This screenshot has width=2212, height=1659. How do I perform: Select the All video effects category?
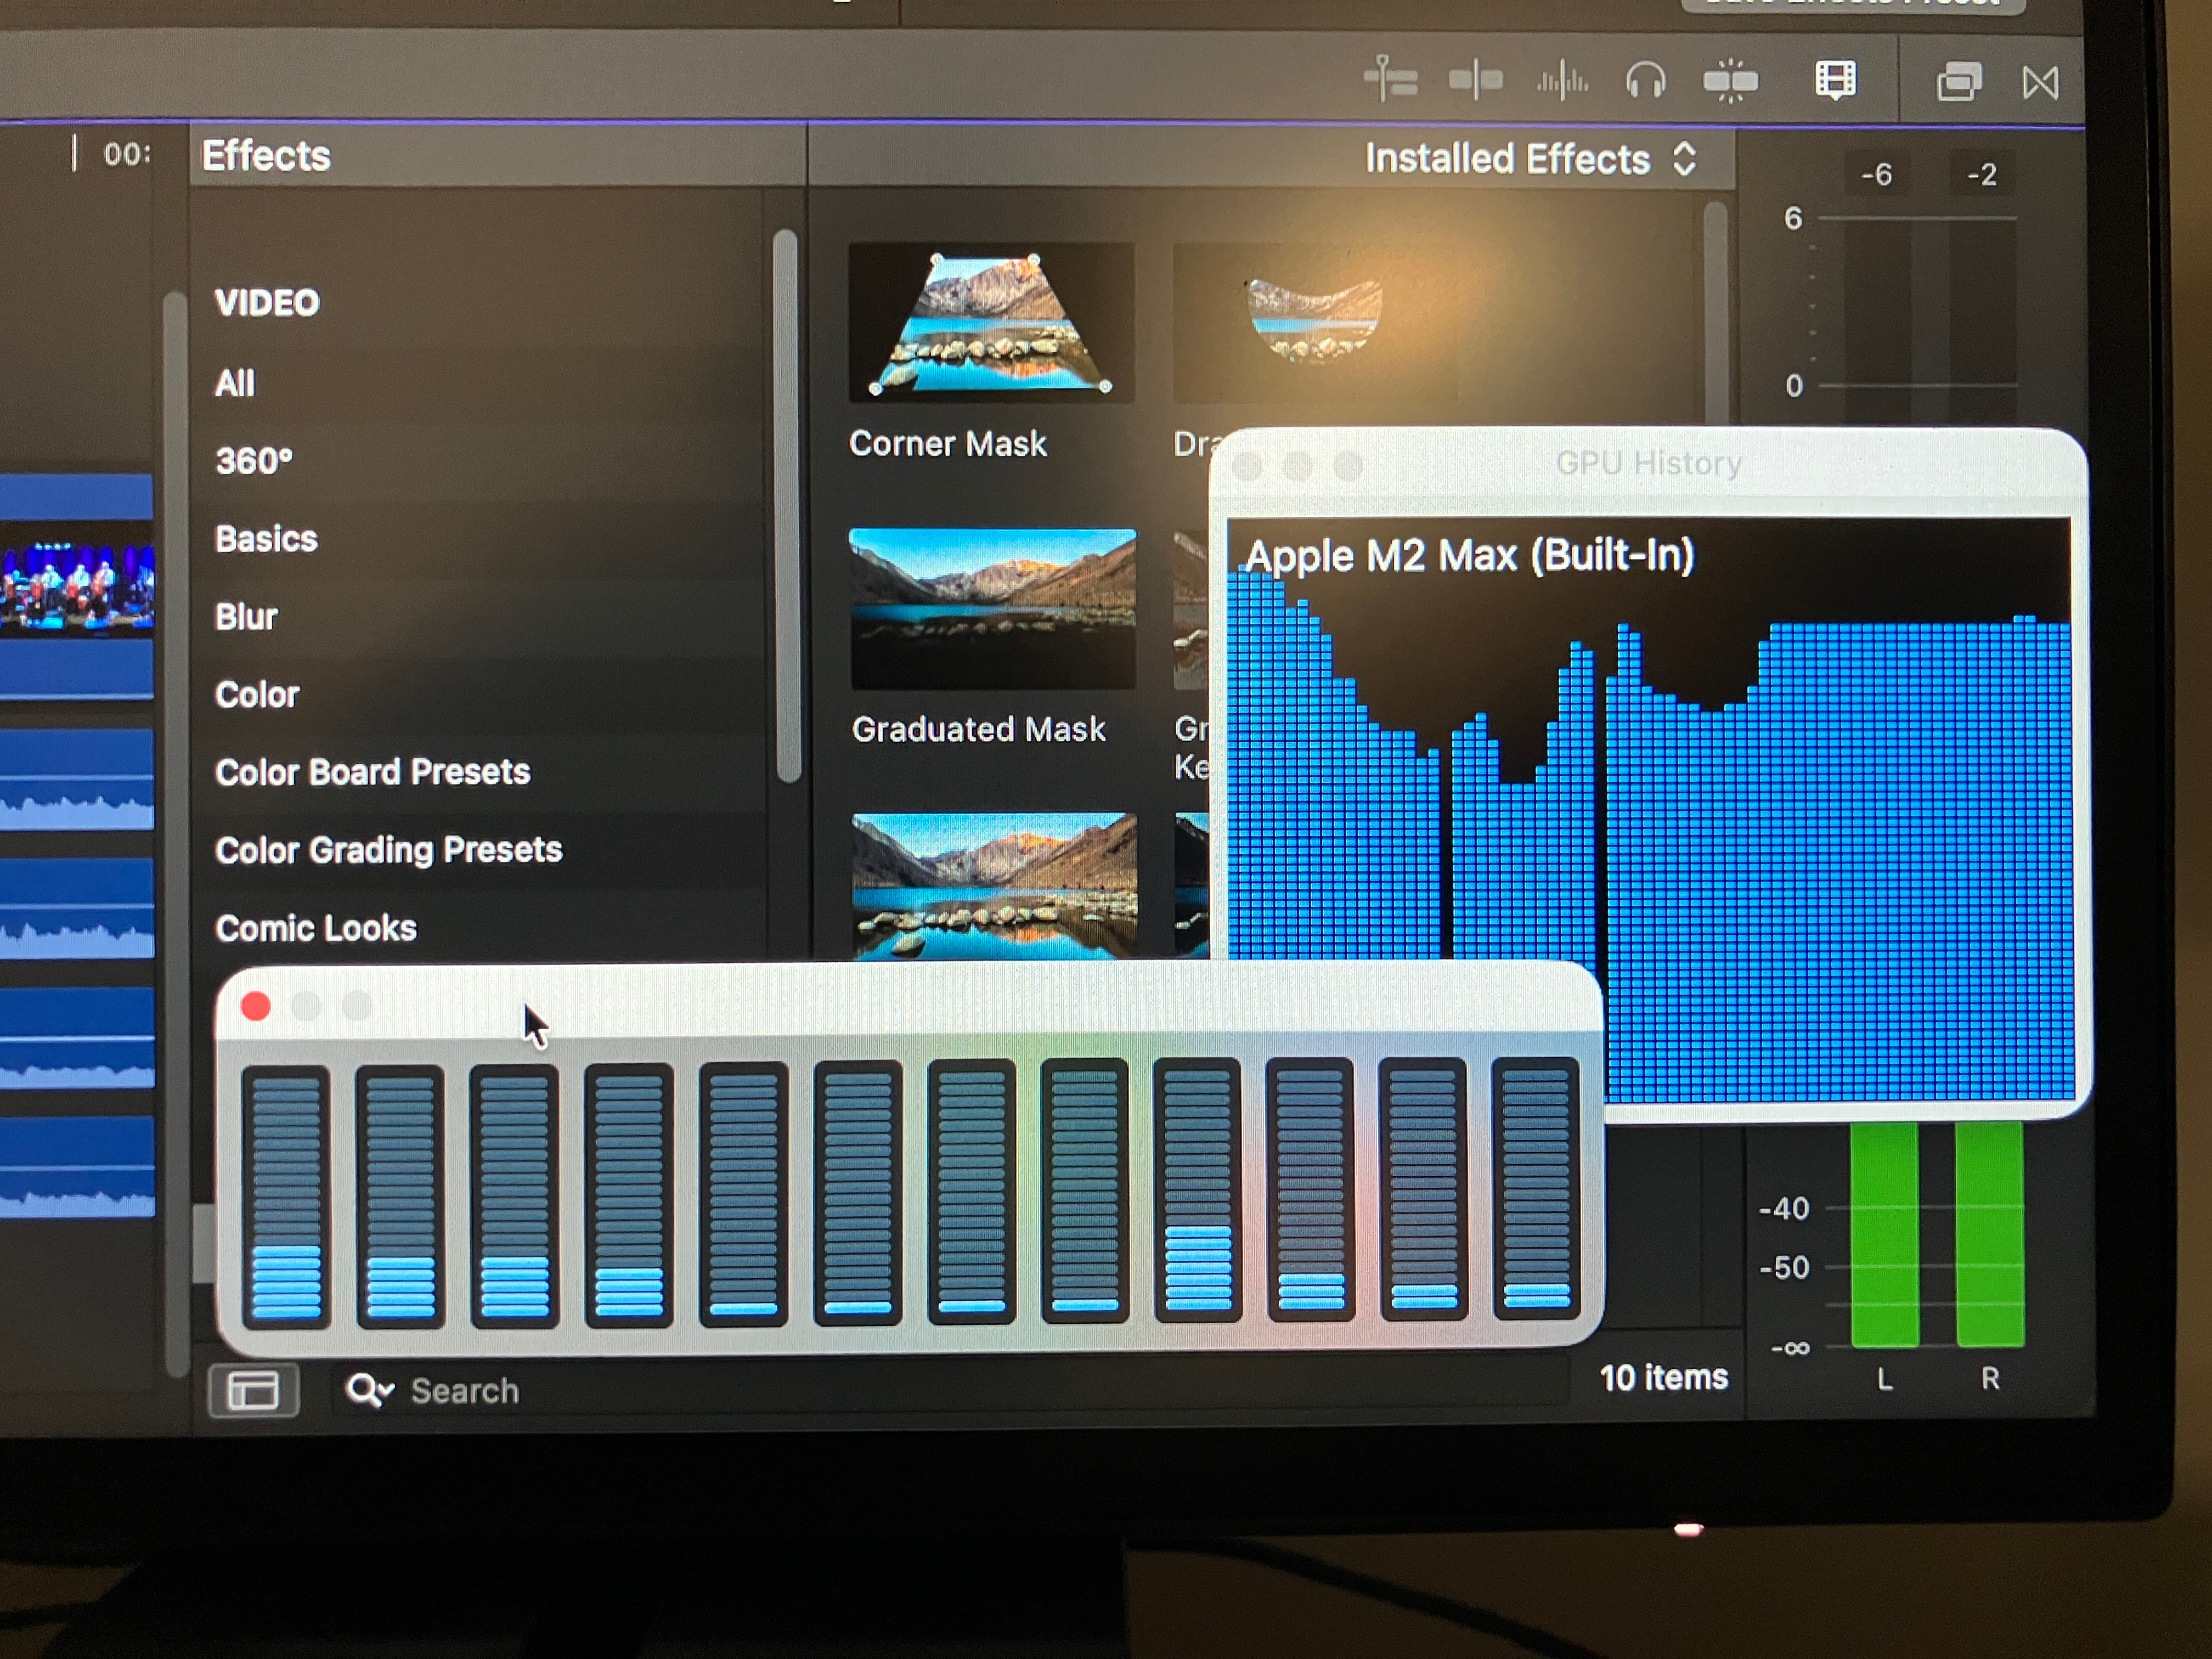tap(235, 383)
